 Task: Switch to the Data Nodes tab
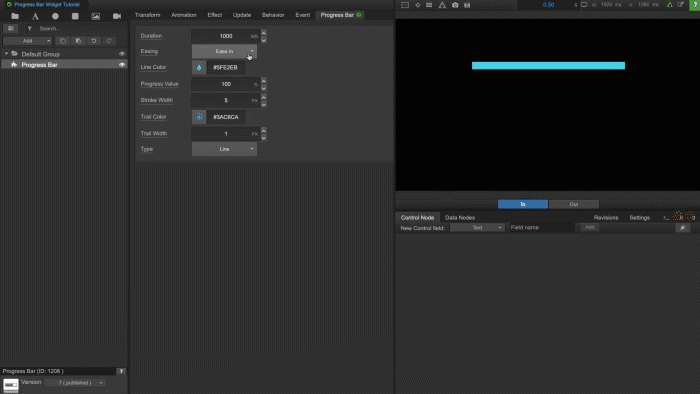point(460,218)
